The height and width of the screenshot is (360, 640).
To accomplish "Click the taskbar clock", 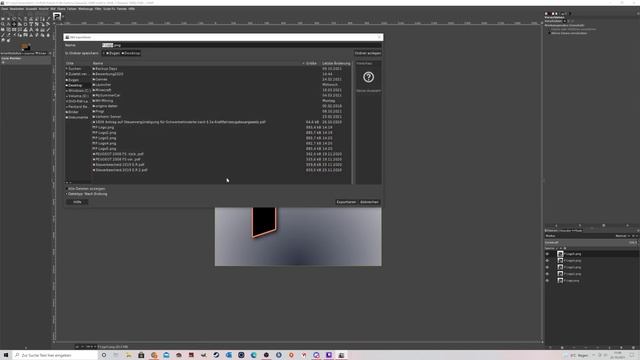I will [618, 355].
